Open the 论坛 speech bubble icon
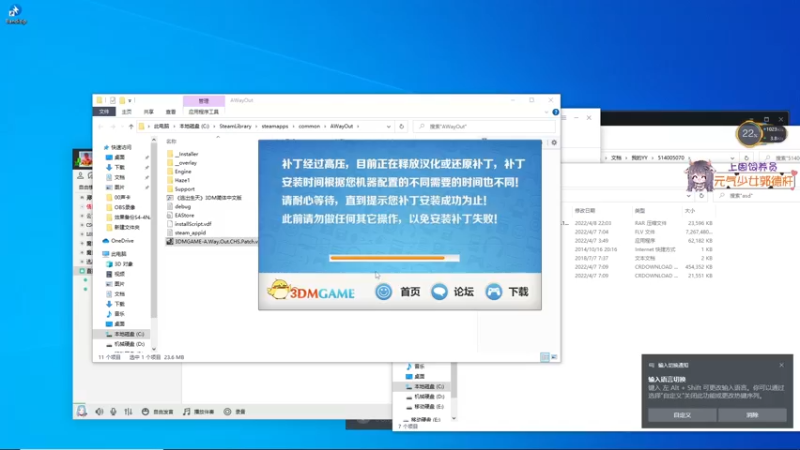Screen dimensions: 800x450 [x=439, y=292]
